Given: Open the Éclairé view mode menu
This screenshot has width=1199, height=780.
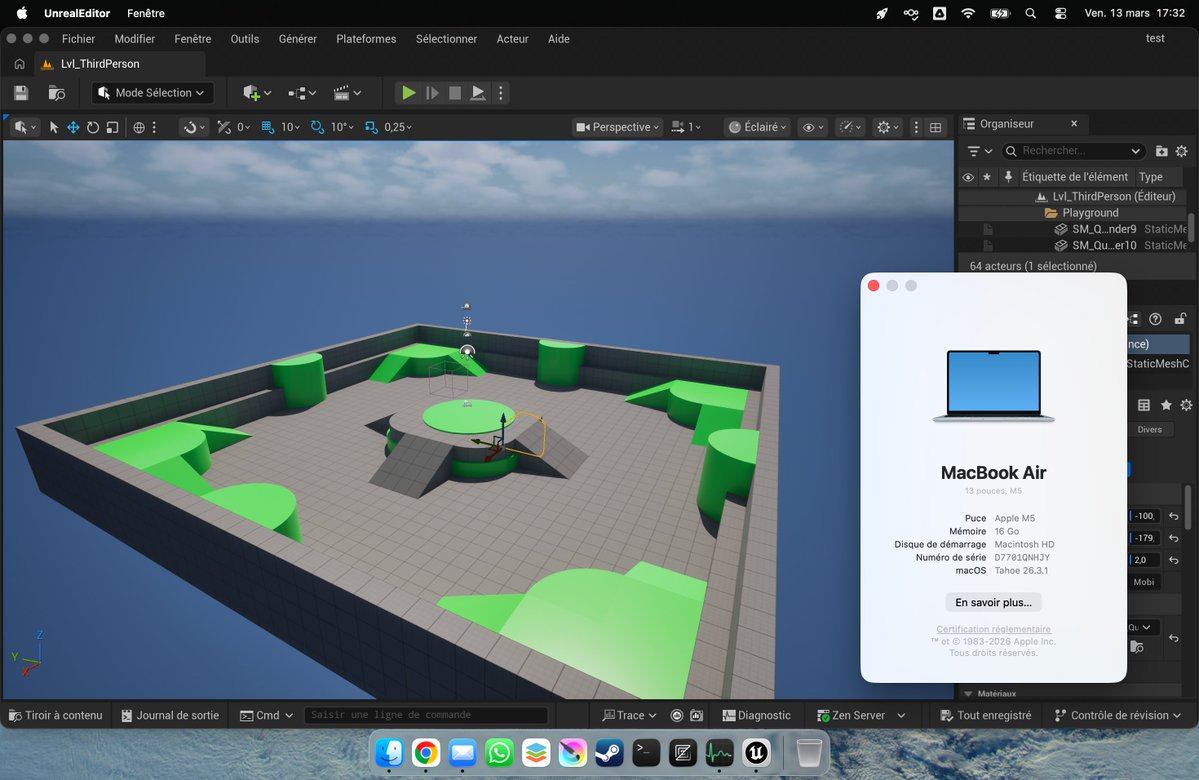Looking at the screenshot, I should (x=757, y=127).
